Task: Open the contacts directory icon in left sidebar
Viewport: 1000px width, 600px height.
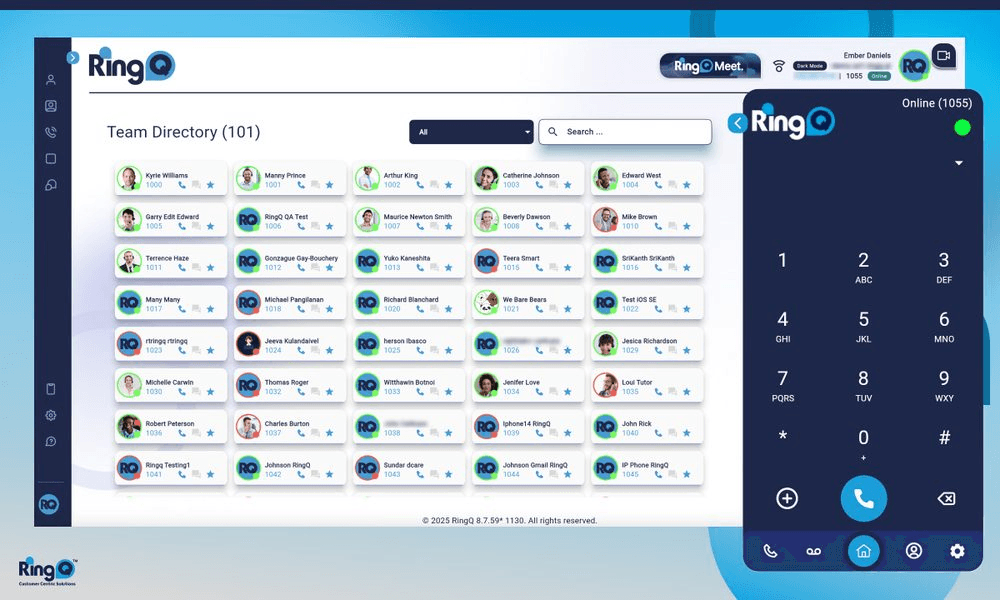Action: point(51,106)
